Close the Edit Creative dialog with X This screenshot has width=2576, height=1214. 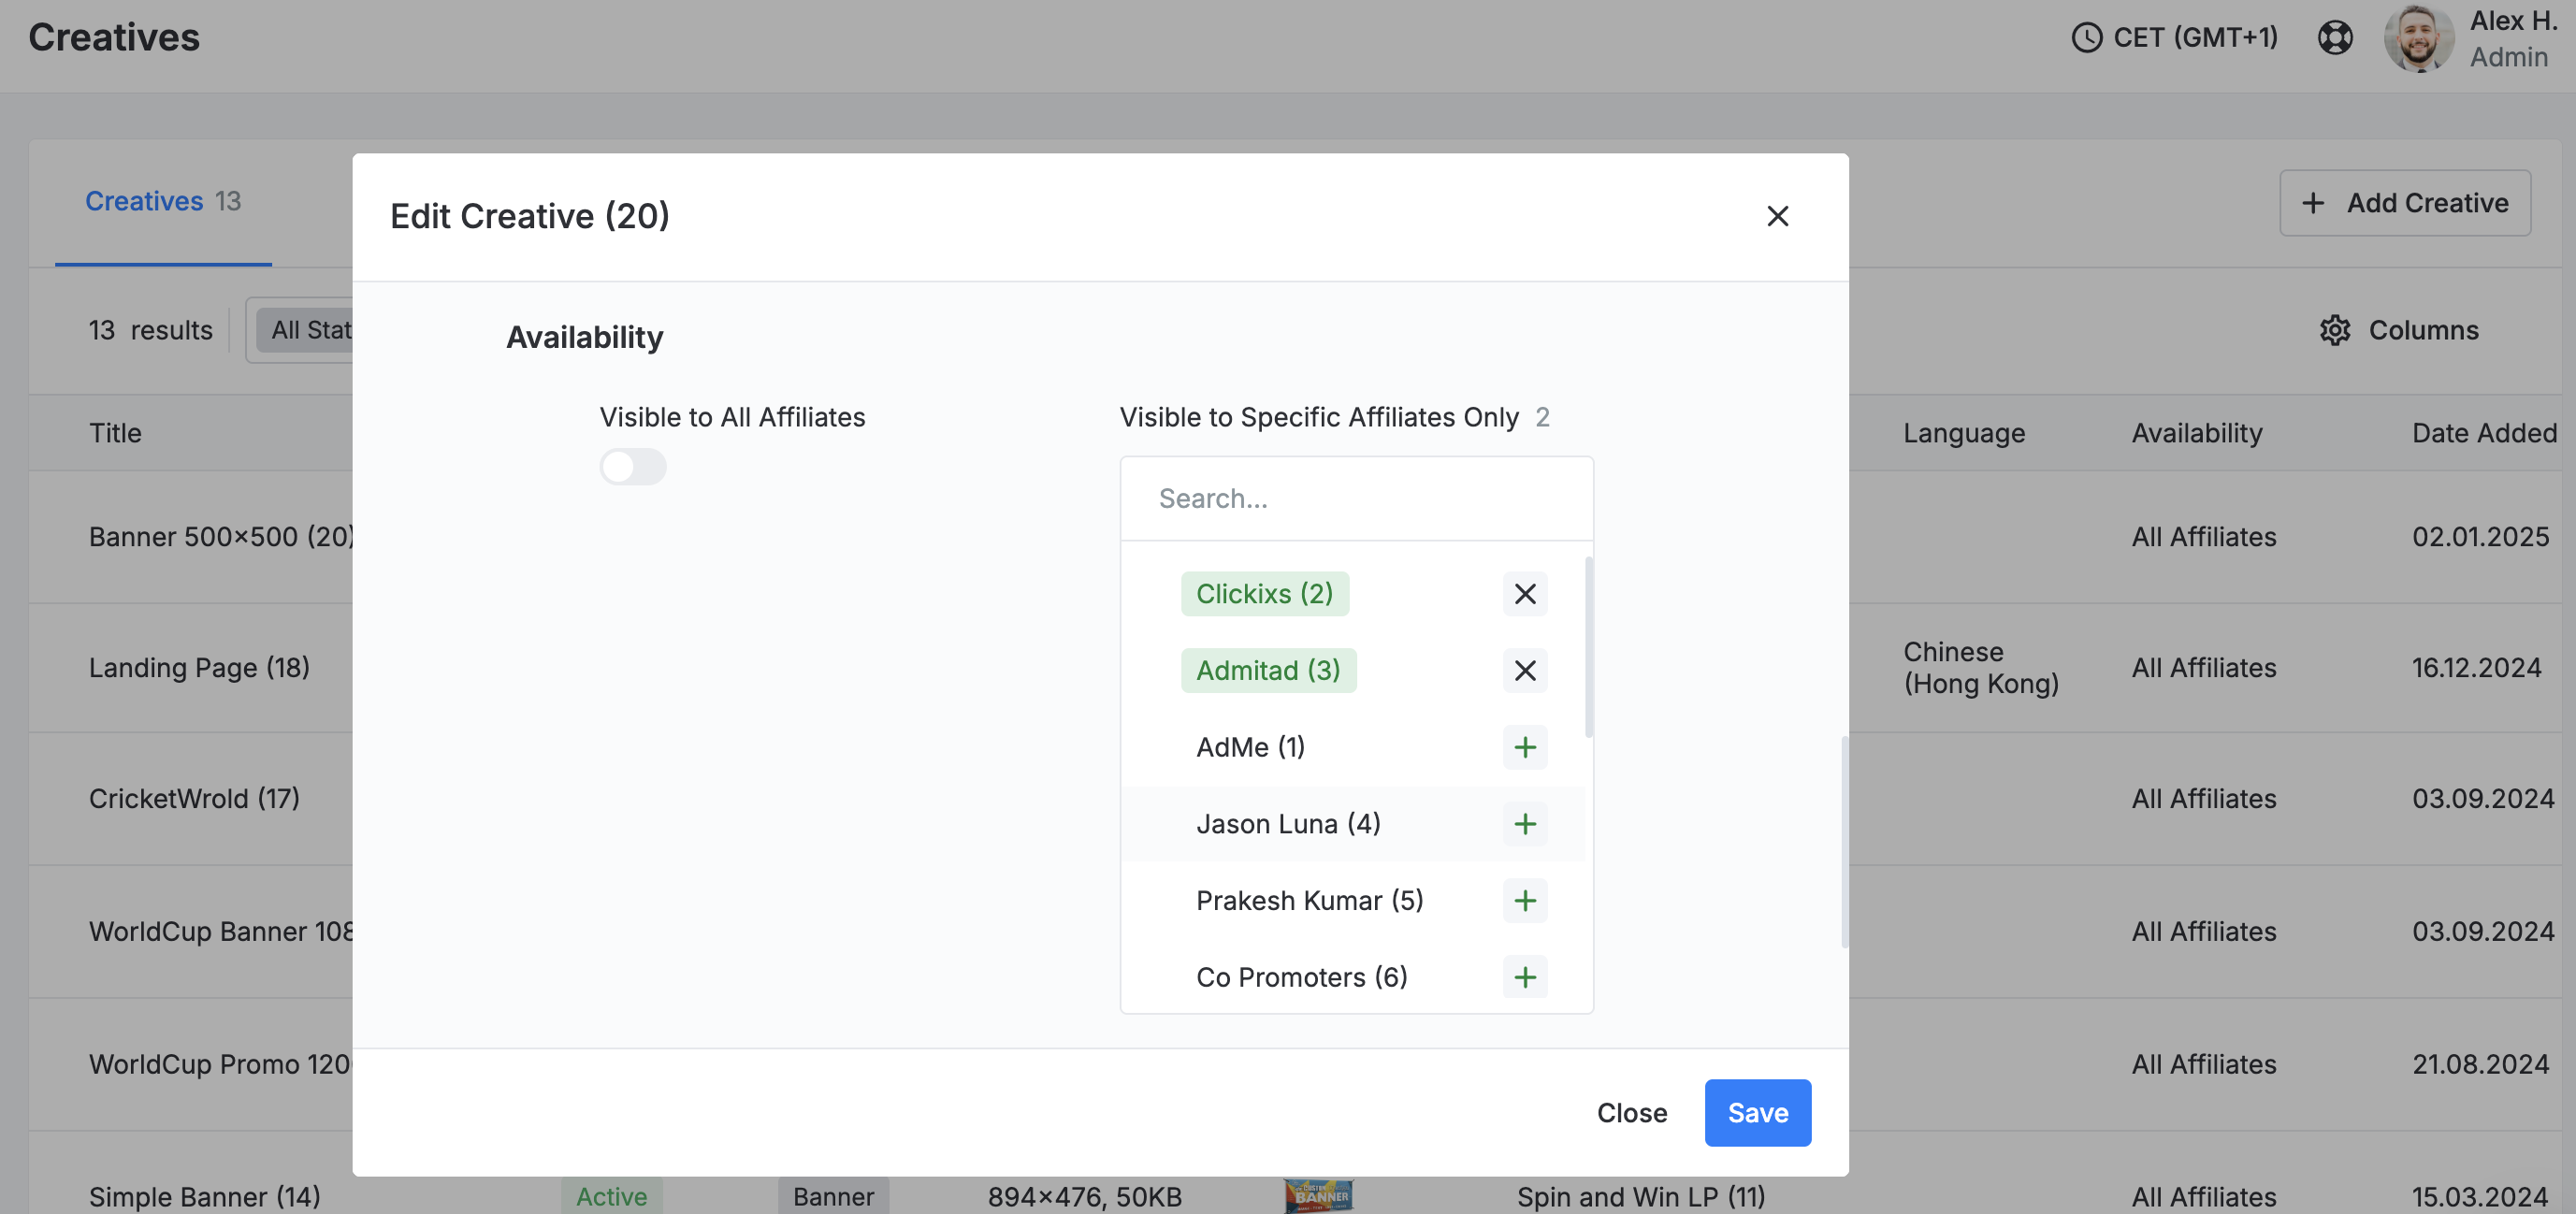coord(1777,216)
